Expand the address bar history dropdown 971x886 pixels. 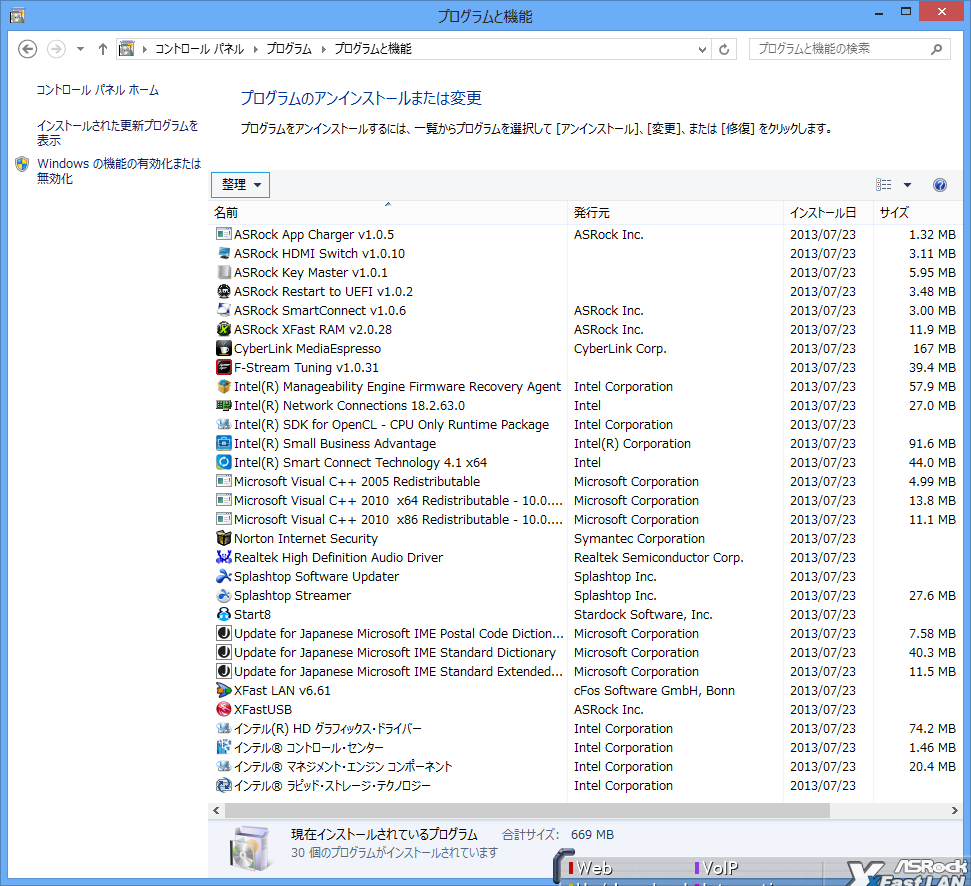(x=702, y=50)
